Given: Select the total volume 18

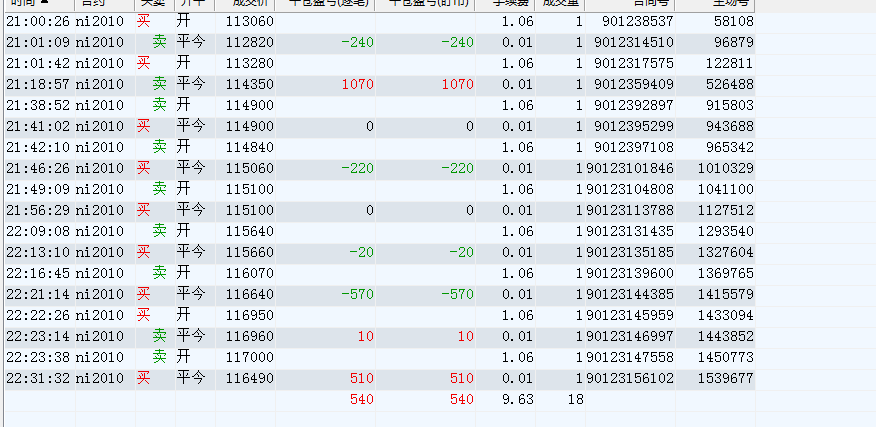Looking at the screenshot, I should (x=575, y=399).
